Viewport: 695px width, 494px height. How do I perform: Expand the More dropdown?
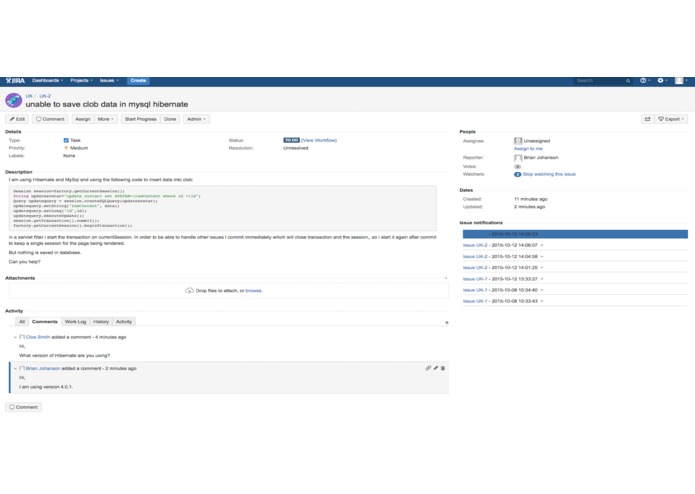[105, 119]
